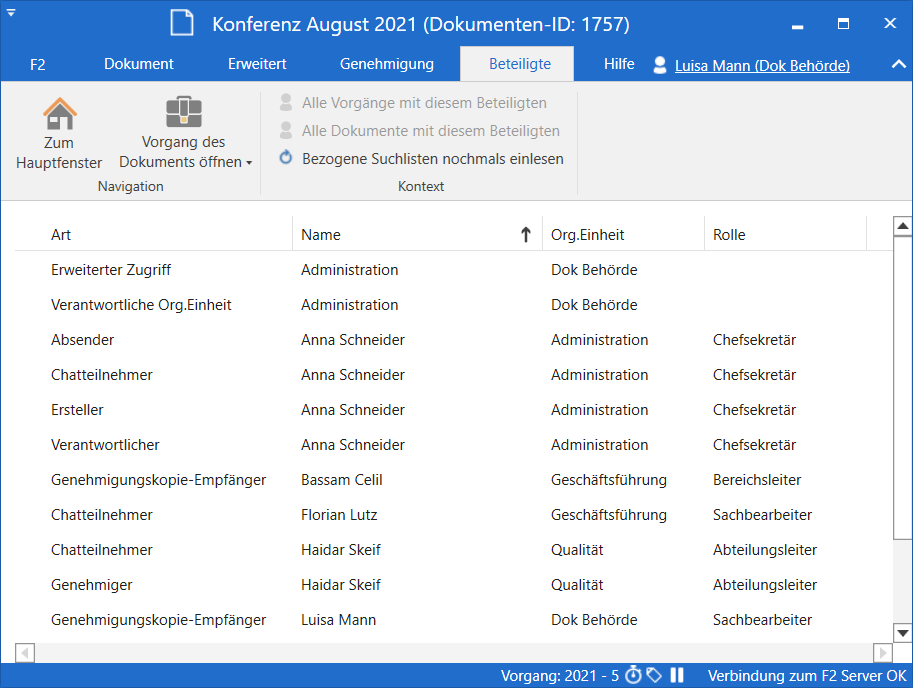Click the stopwatch icon in status bar
Viewport: 913px width, 688px height.
[633, 676]
